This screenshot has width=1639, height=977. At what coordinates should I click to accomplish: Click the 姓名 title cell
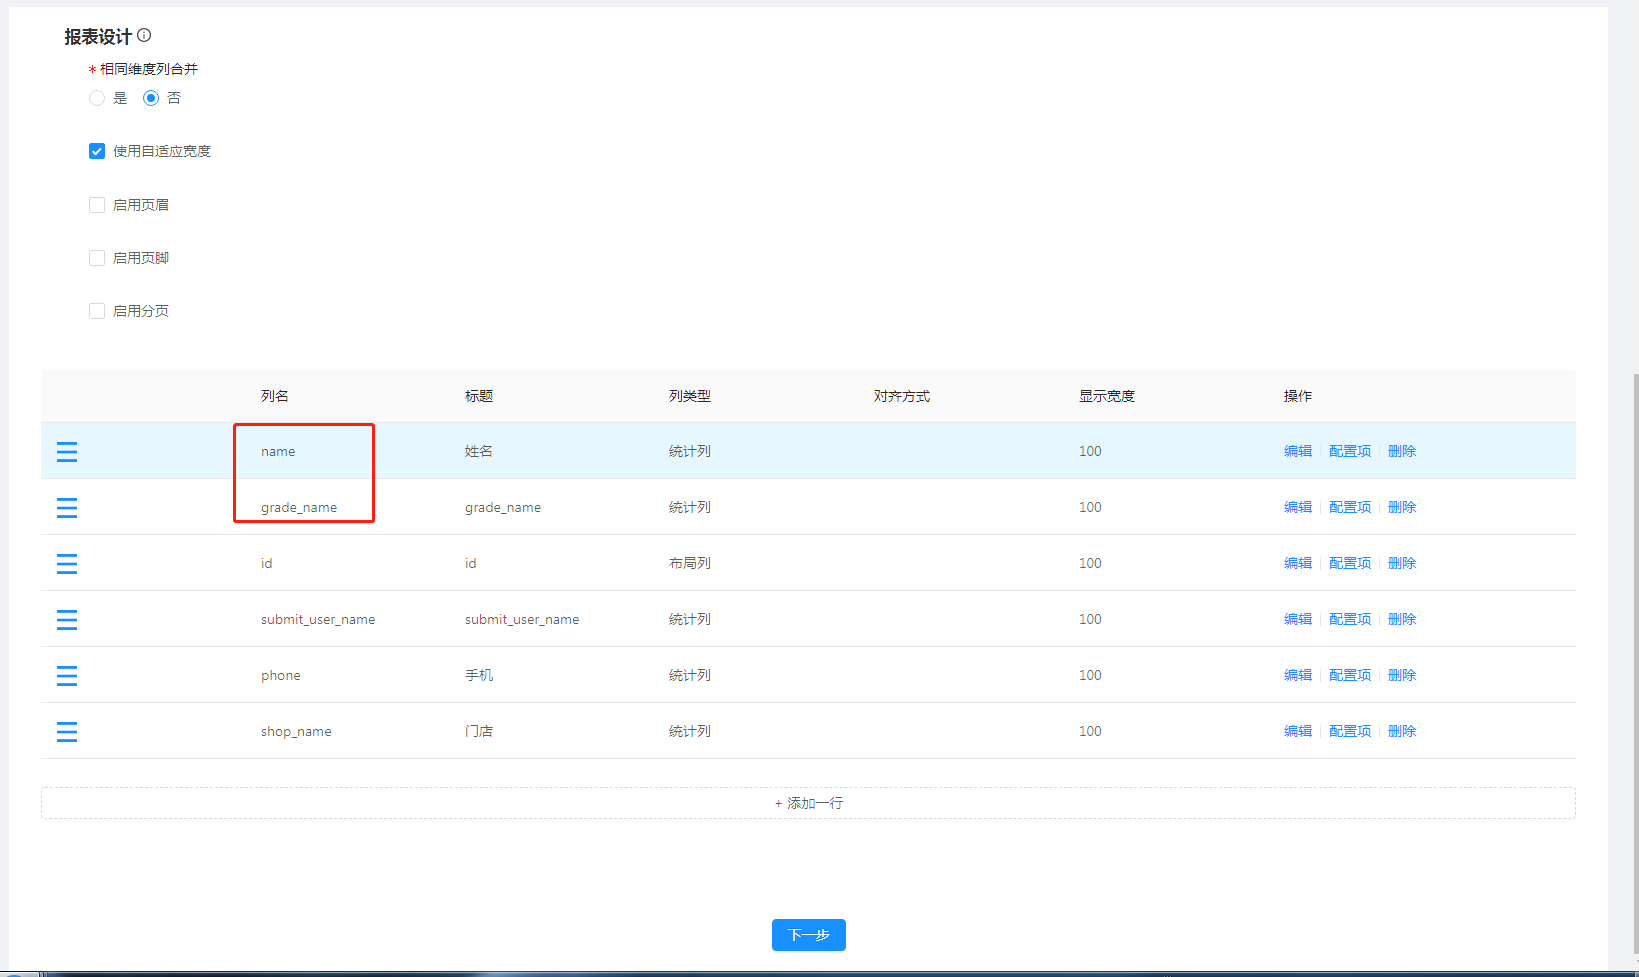point(479,451)
